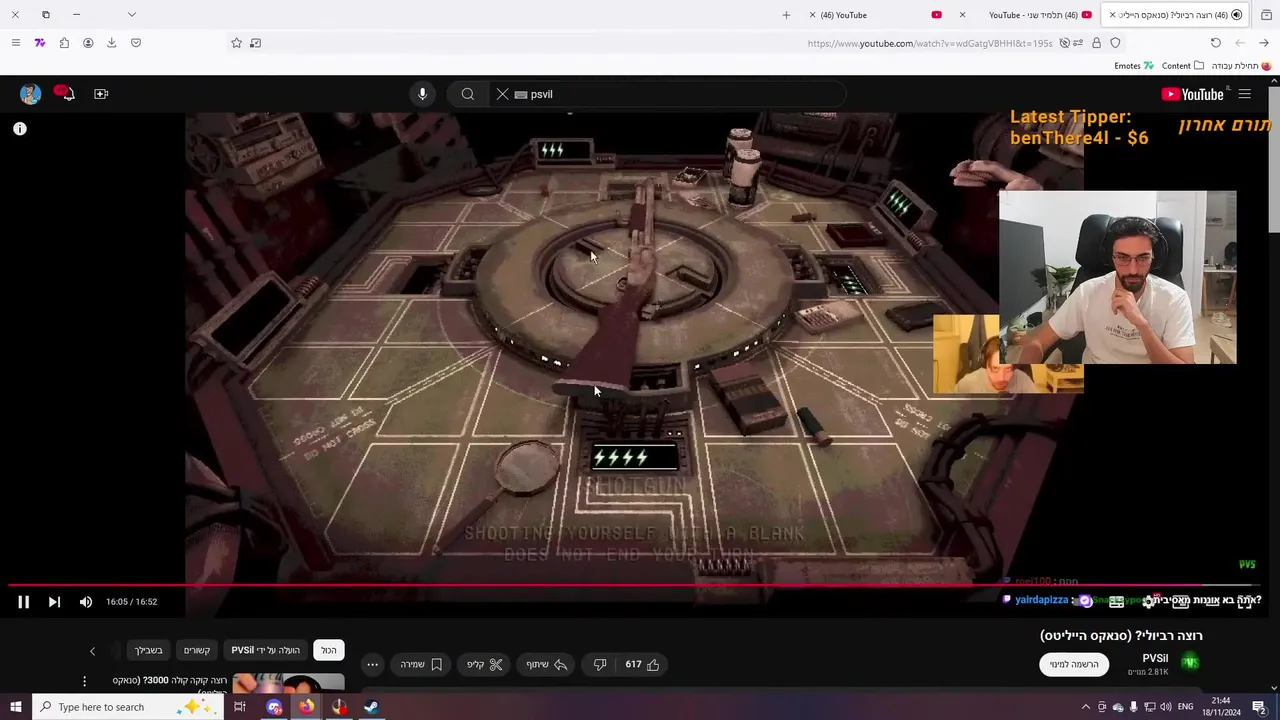Open the PVSil channel avatar

click(x=1189, y=662)
